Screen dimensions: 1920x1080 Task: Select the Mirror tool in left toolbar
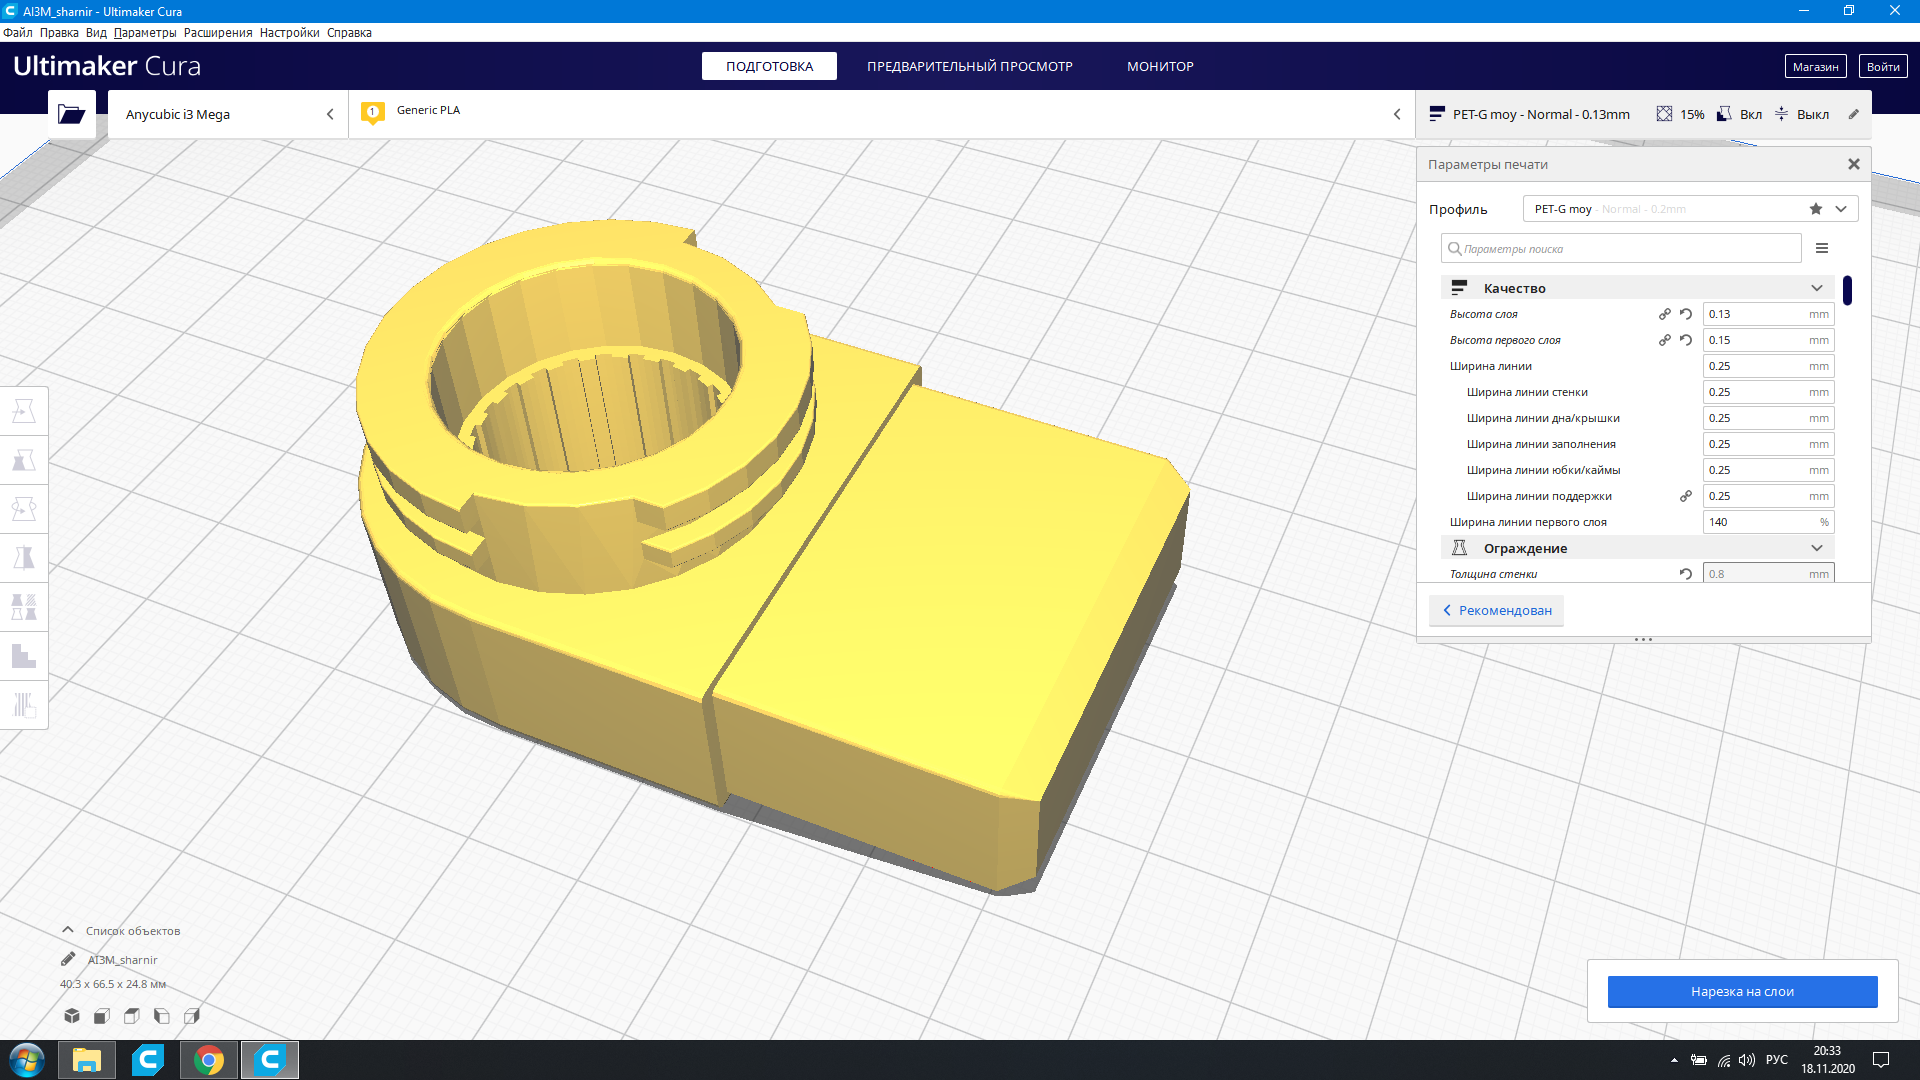tap(24, 558)
